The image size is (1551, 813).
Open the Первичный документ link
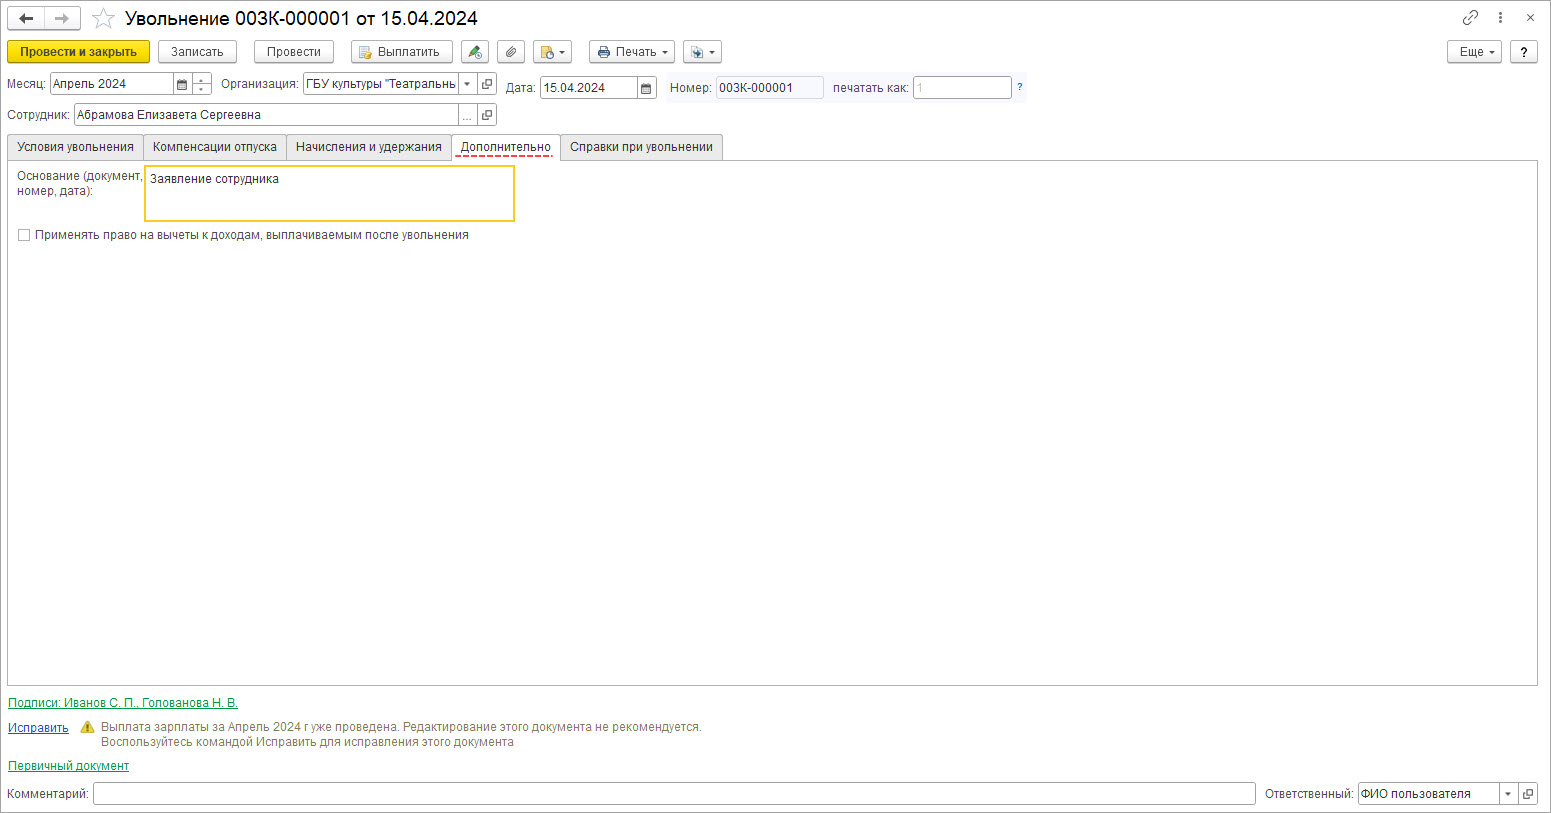tap(68, 766)
